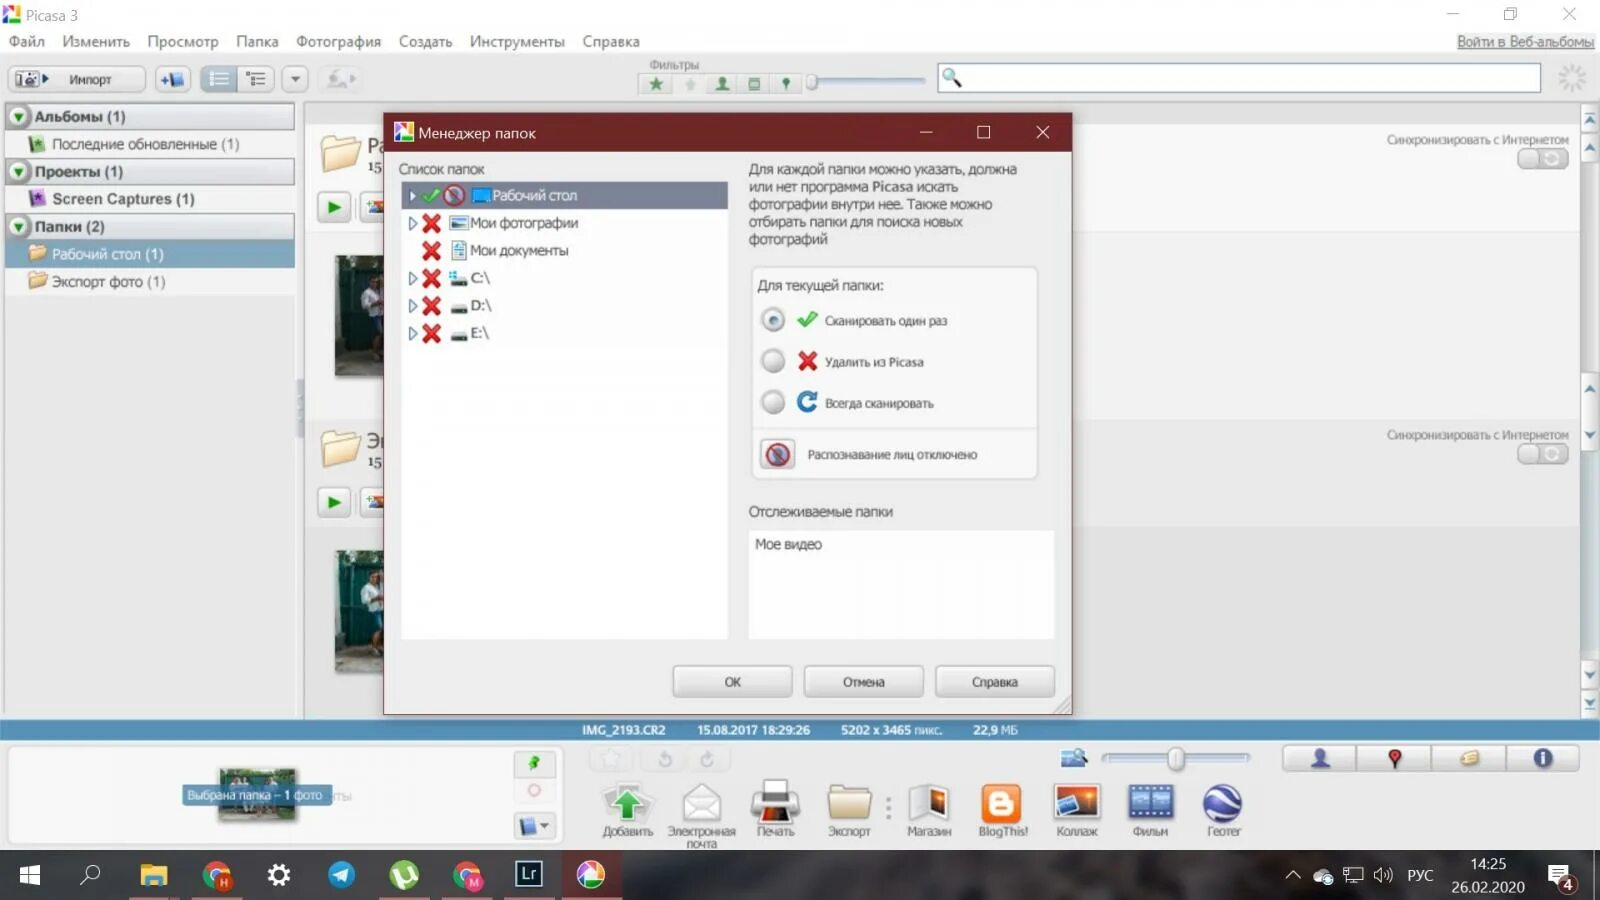Collapse the Альбомы section
The height and width of the screenshot is (900, 1600).
tap(19, 117)
